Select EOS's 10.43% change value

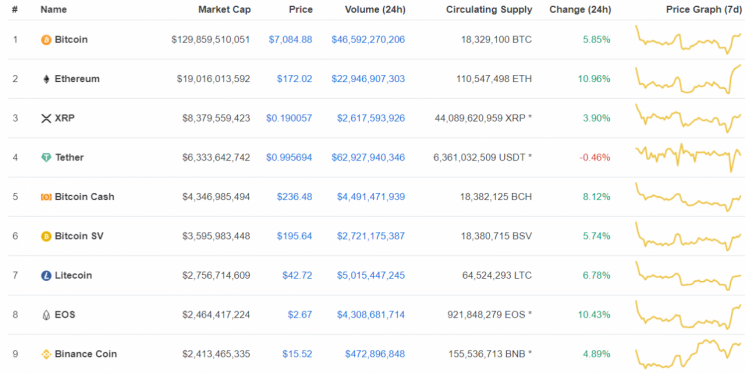point(594,315)
